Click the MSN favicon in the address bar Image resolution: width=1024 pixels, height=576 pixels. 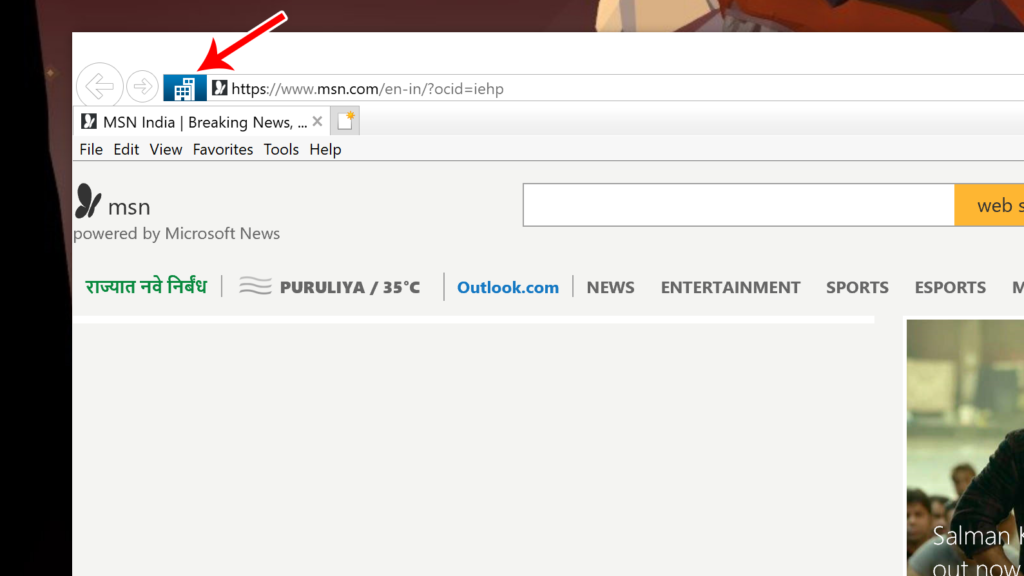click(219, 88)
